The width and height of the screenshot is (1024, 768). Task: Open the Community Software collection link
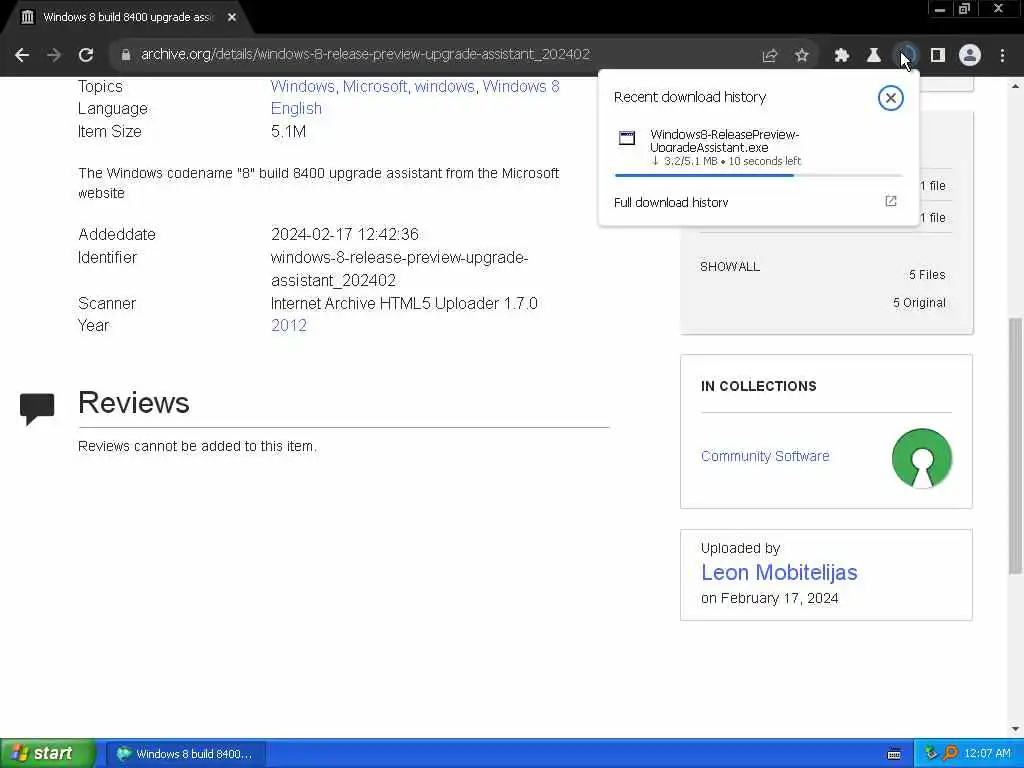click(765, 456)
